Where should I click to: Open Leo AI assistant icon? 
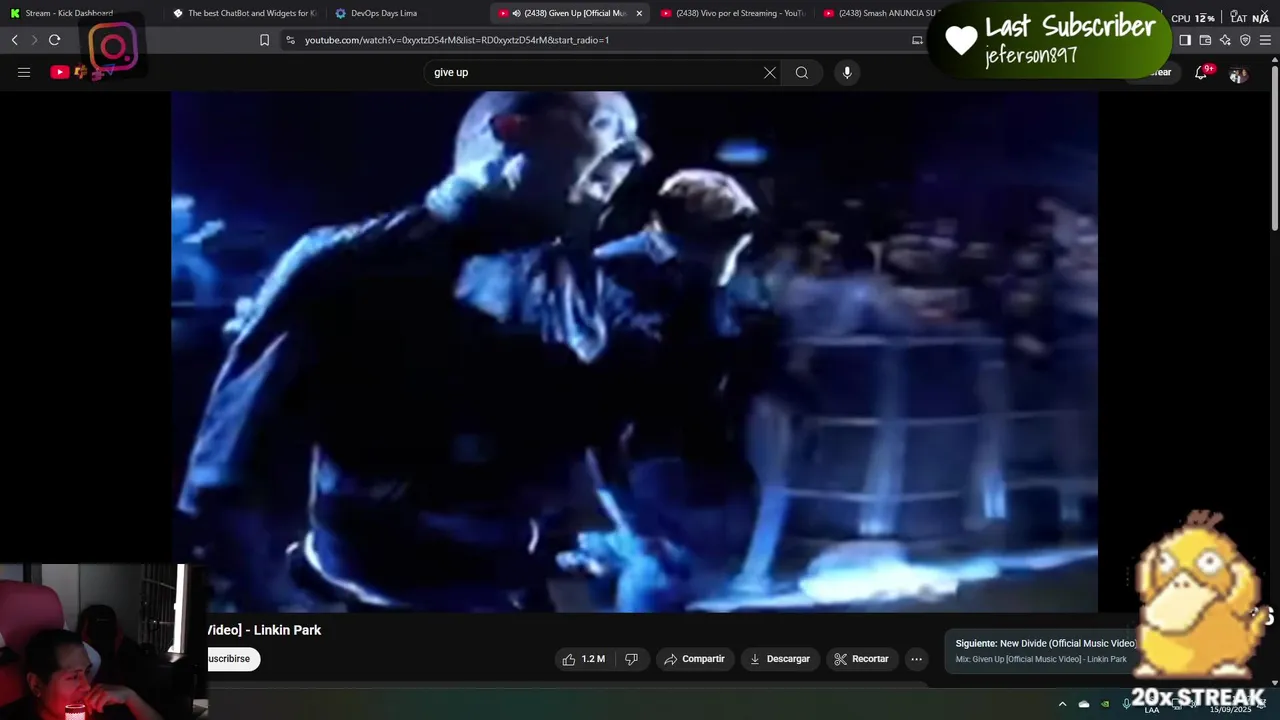pos(1225,40)
